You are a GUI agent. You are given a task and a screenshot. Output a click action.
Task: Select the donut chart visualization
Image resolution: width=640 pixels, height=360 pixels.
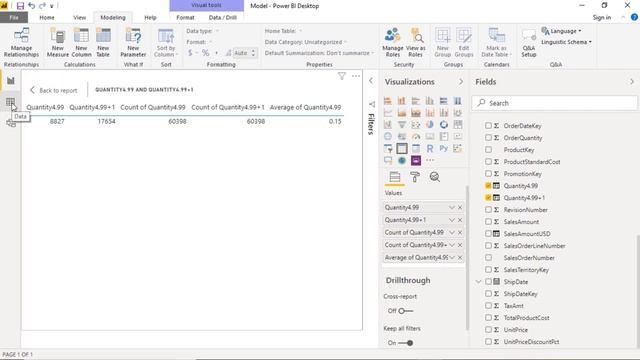tap(444, 124)
